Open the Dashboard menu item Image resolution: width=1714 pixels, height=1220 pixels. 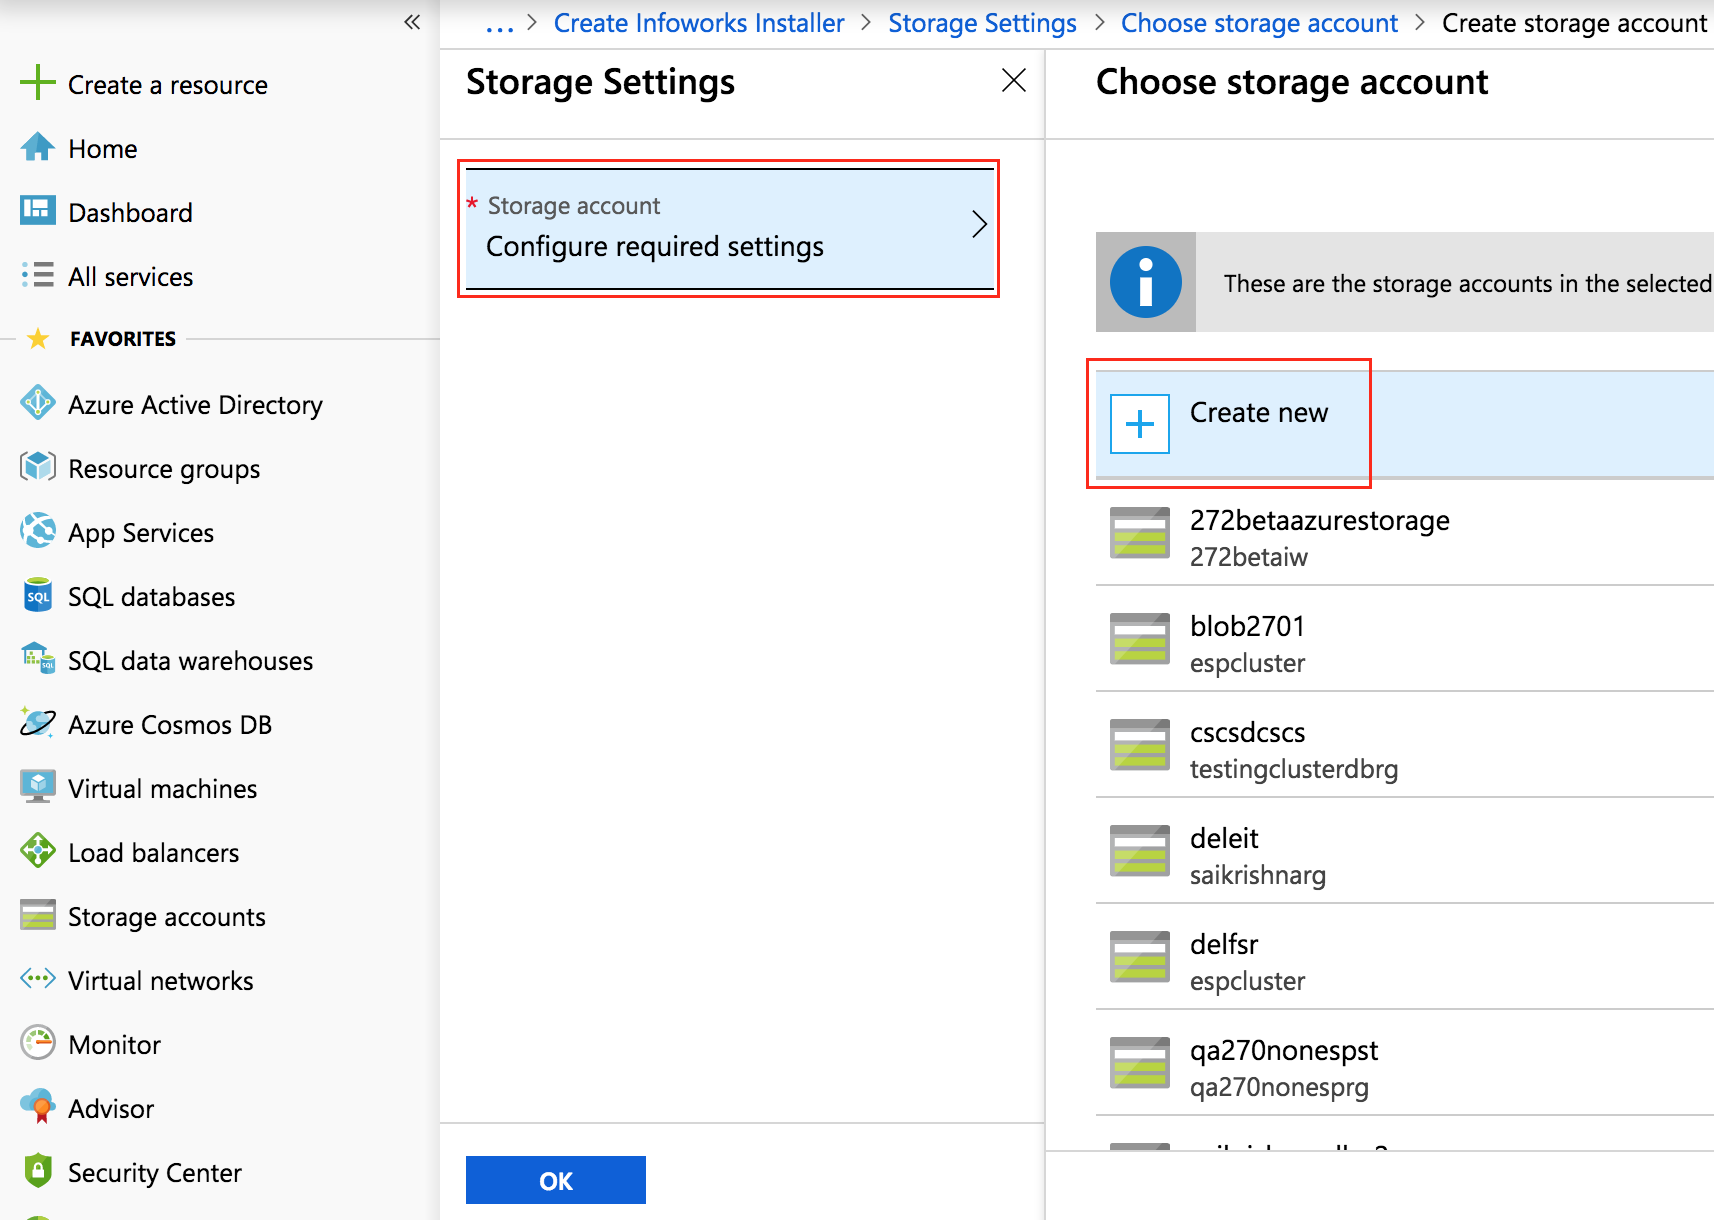[130, 212]
